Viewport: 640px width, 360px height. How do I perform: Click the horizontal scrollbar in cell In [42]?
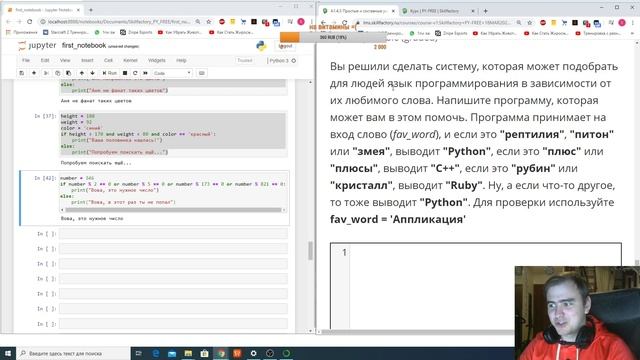173,210
